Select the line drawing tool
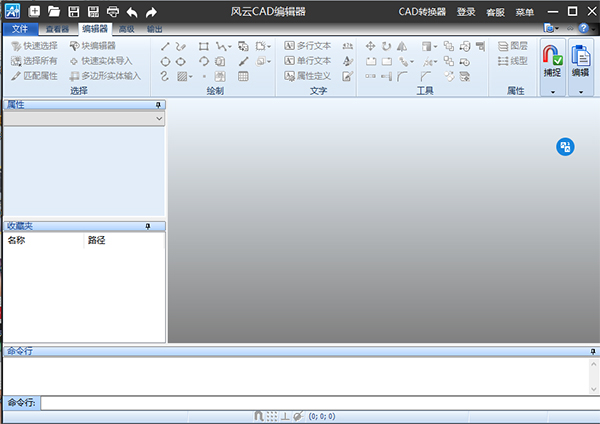600x424 pixels. [x=165, y=46]
